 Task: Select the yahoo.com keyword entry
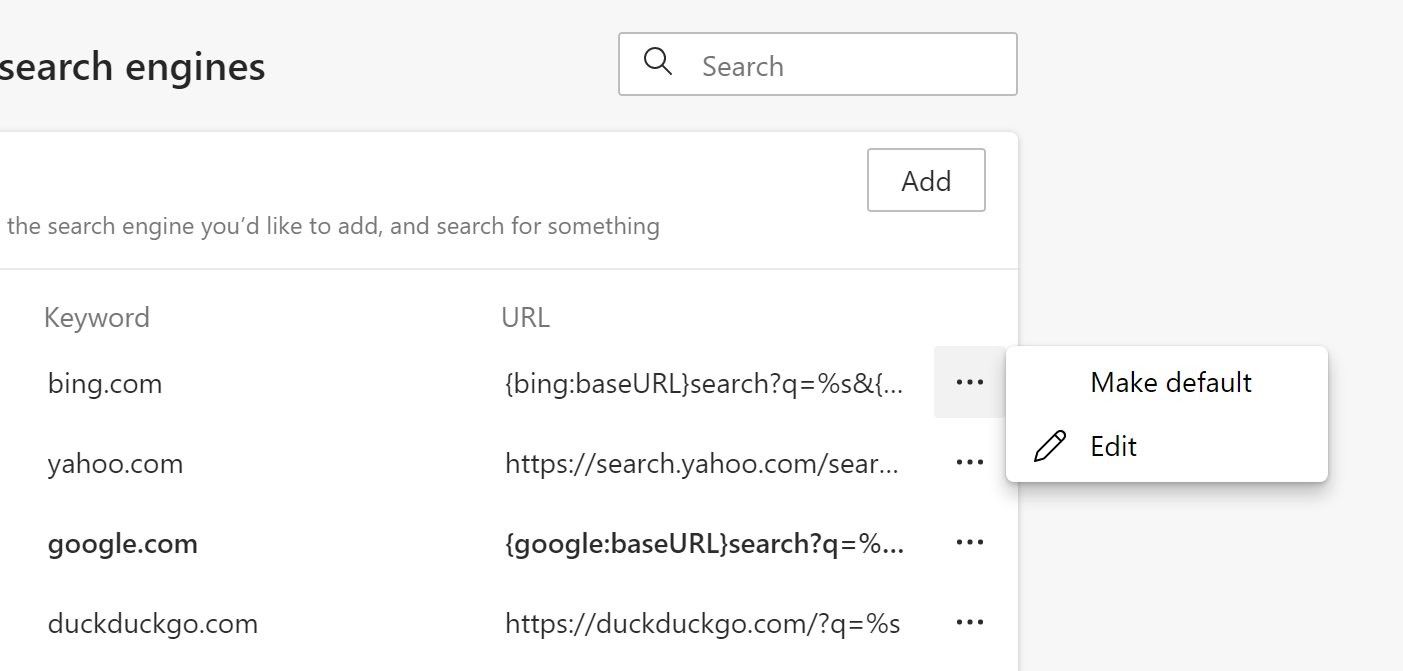[x=115, y=464]
